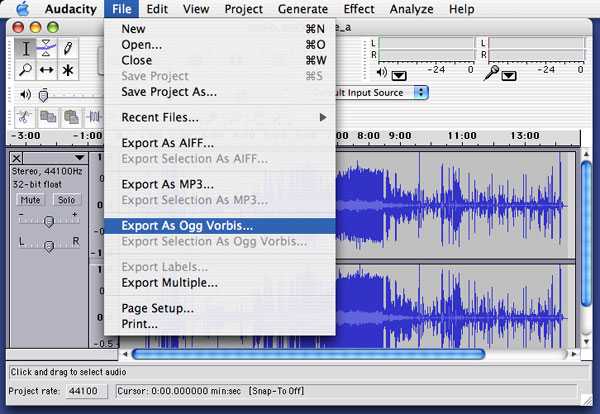
Task: Click the Trim audio toolbar icon
Action: coord(93,117)
